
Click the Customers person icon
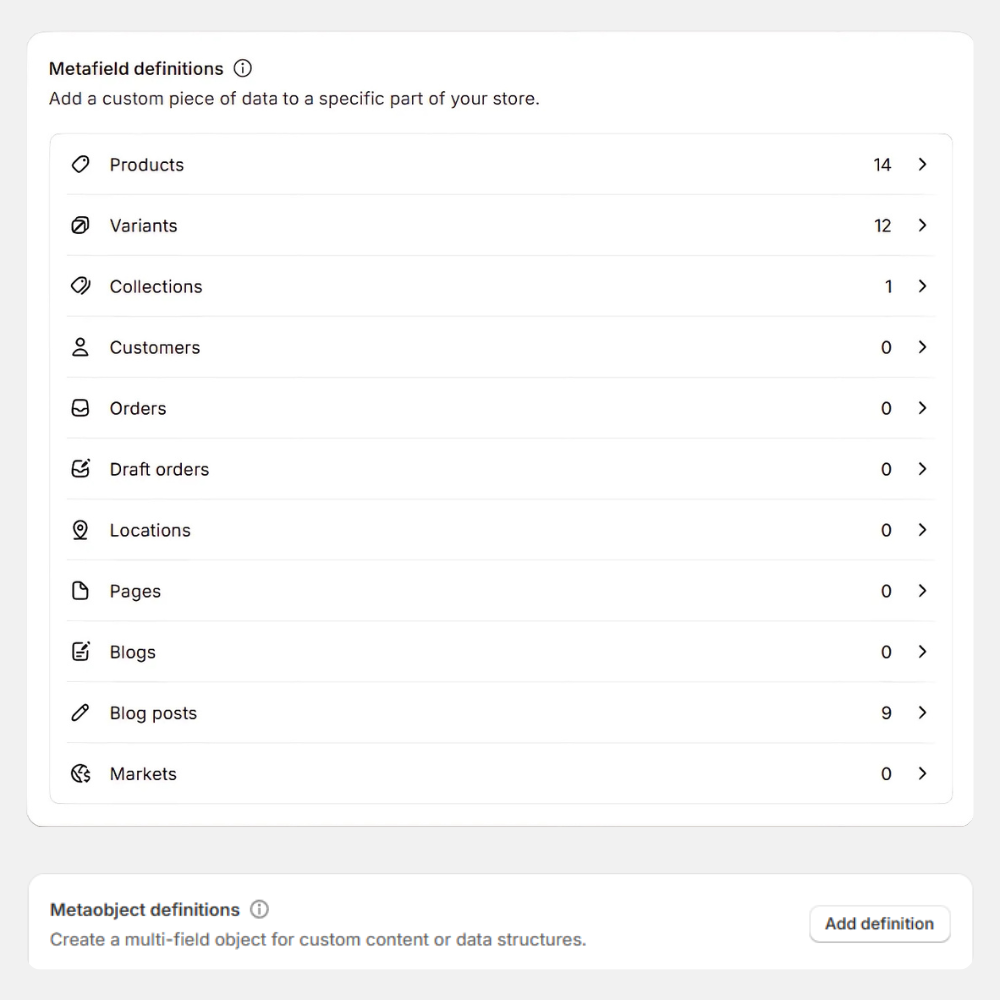point(81,347)
